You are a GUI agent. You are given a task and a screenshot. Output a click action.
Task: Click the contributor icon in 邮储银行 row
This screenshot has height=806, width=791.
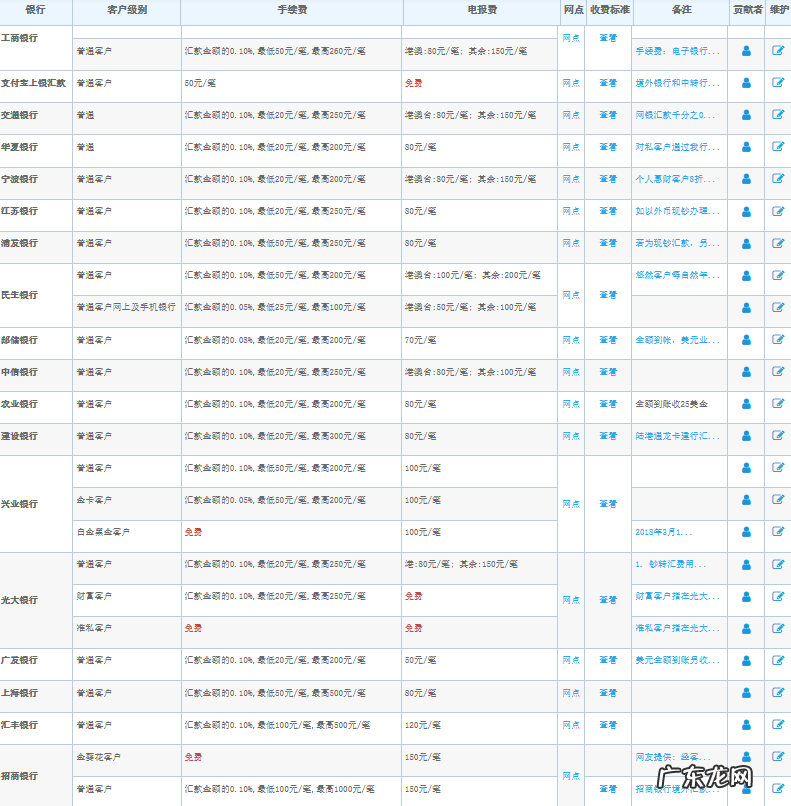746,340
